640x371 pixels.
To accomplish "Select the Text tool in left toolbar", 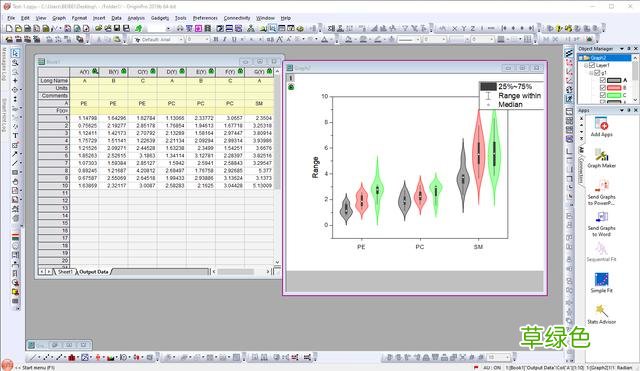I will tap(15, 136).
